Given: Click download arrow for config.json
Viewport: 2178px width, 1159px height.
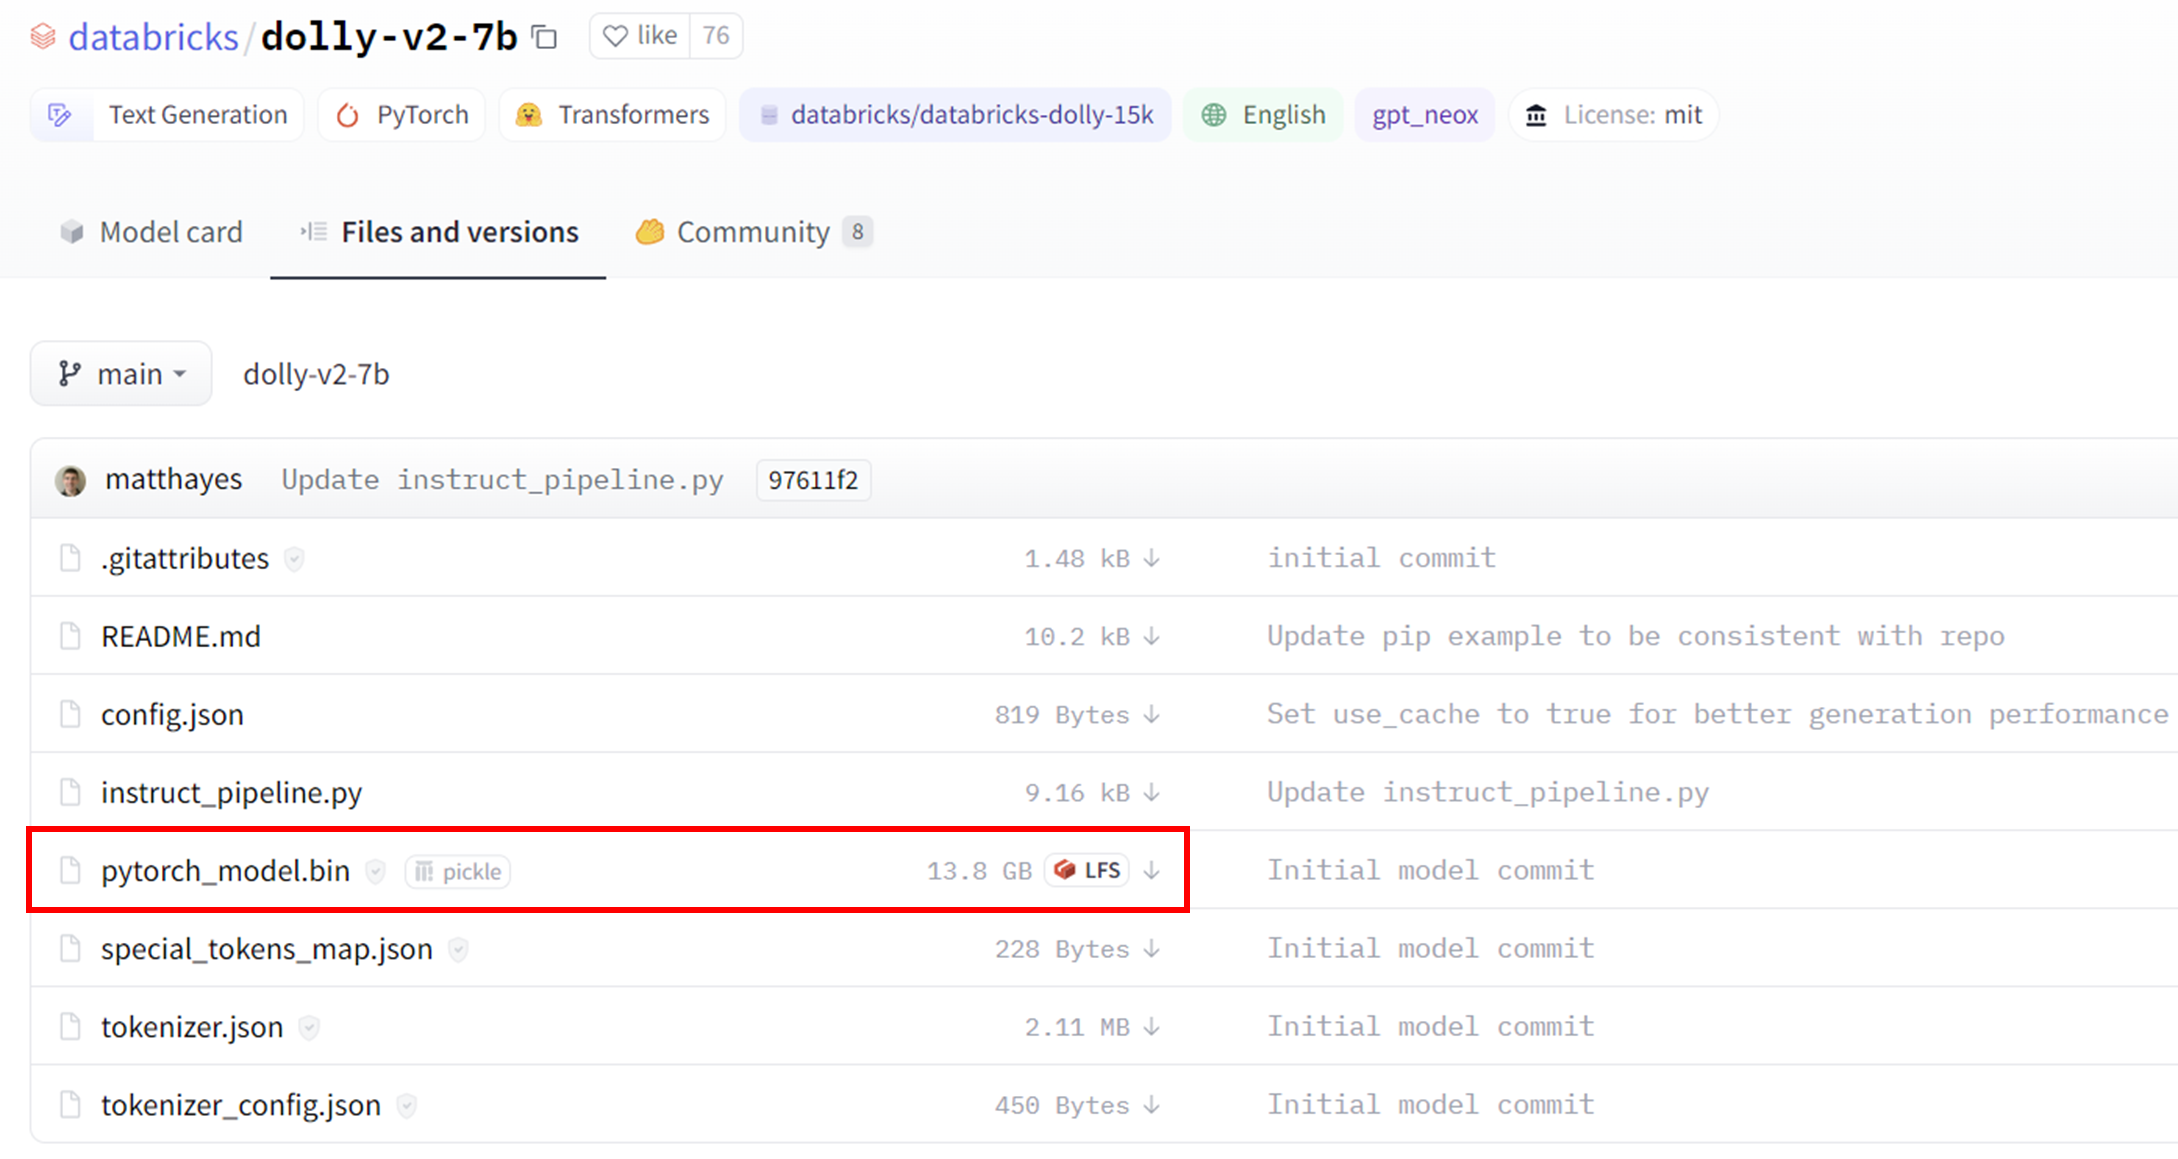Looking at the screenshot, I should [x=1152, y=715].
